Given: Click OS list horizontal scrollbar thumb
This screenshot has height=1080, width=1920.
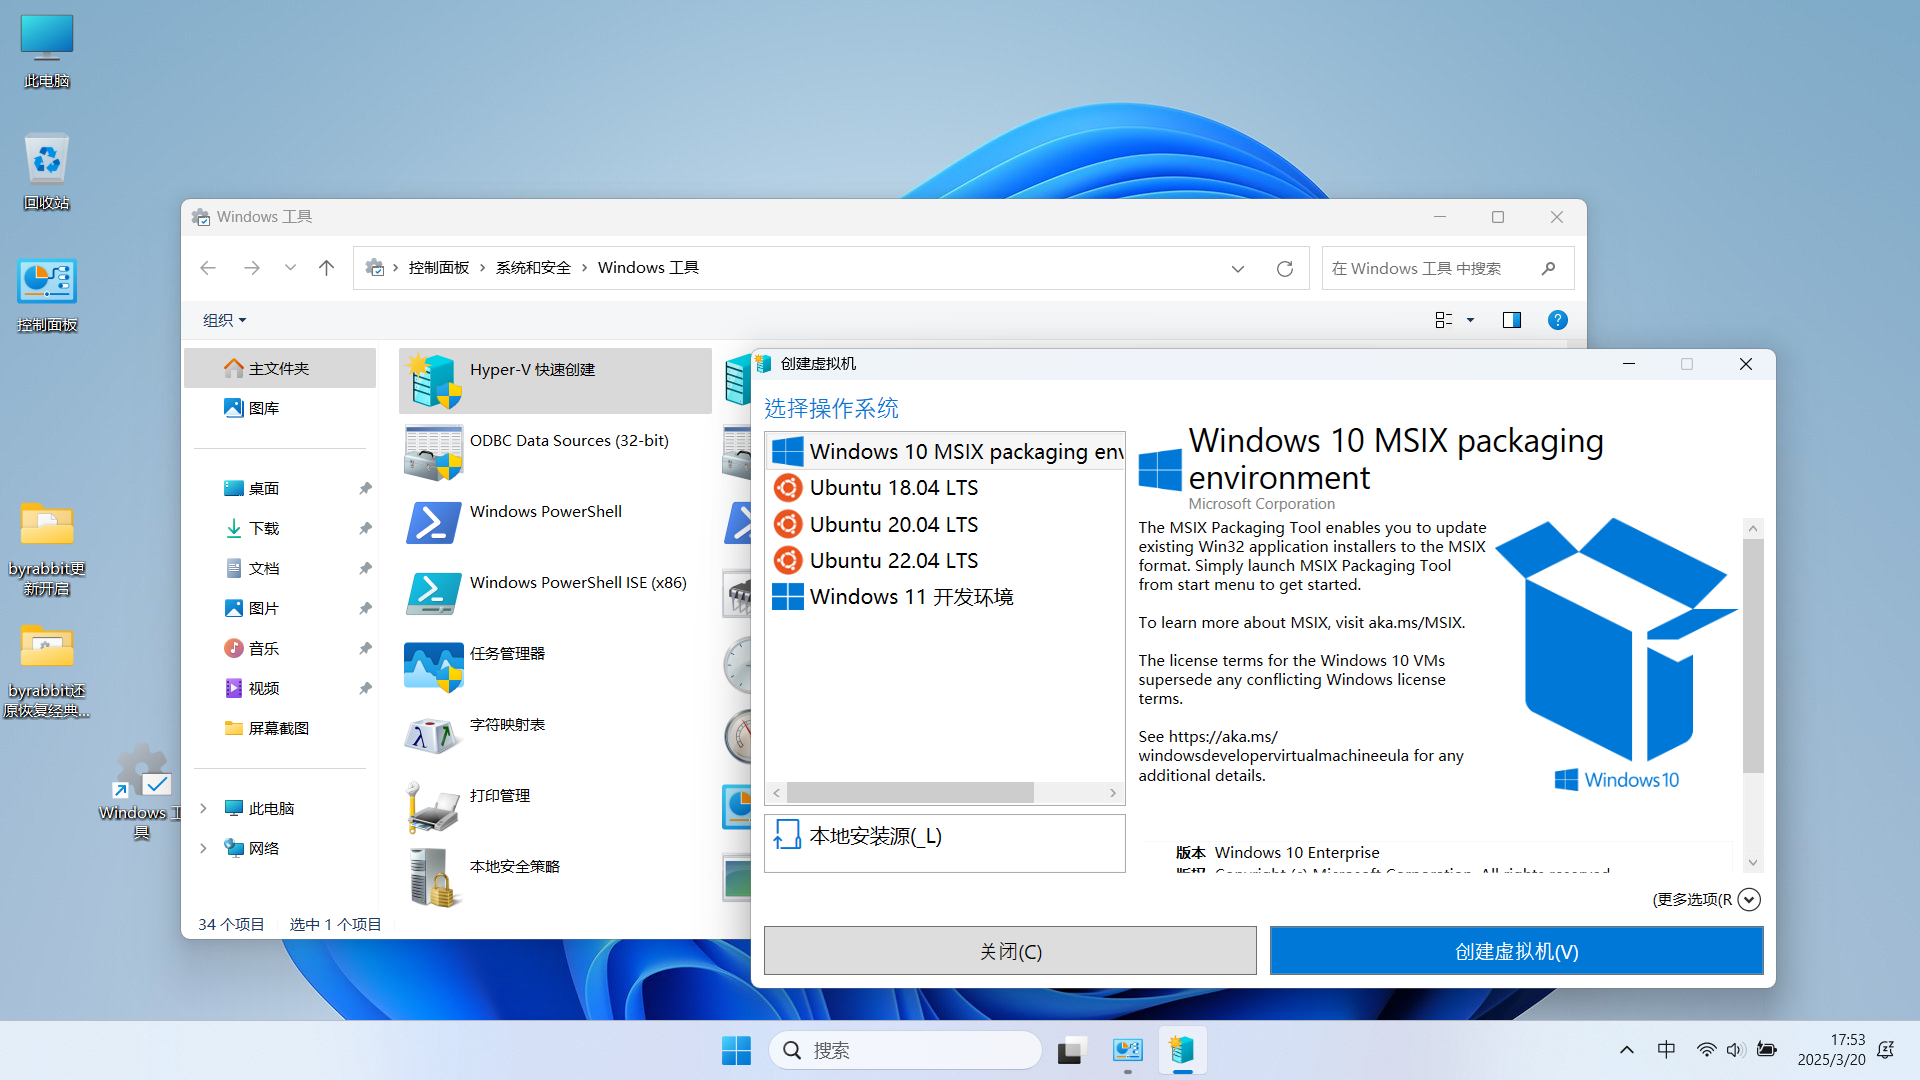Looking at the screenshot, I should [910, 793].
